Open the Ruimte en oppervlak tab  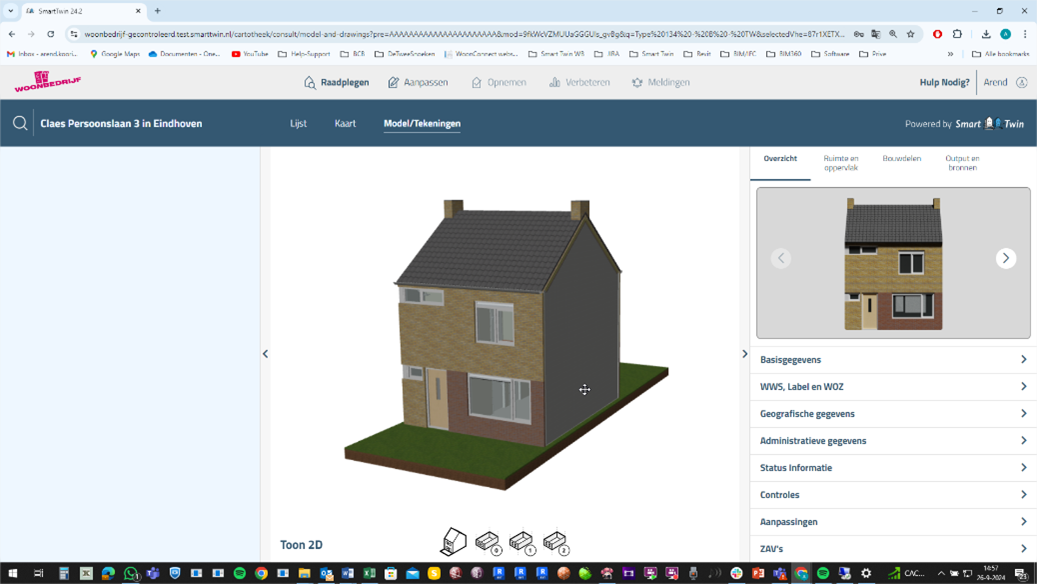pyautogui.click(x=840, y=163)
